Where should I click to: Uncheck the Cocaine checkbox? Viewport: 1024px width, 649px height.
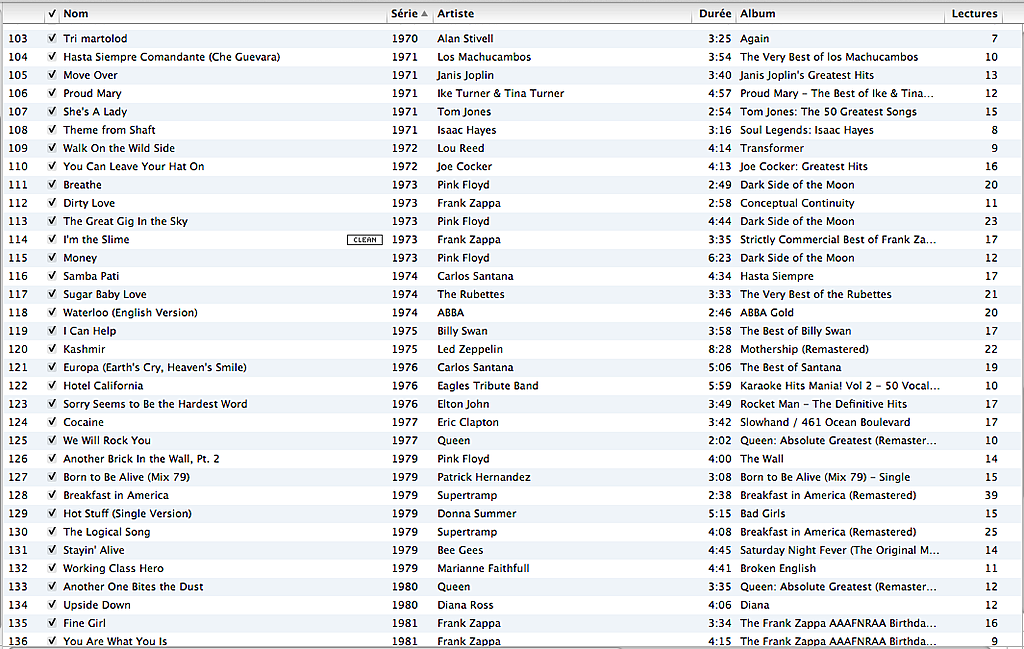coord(52,422)
